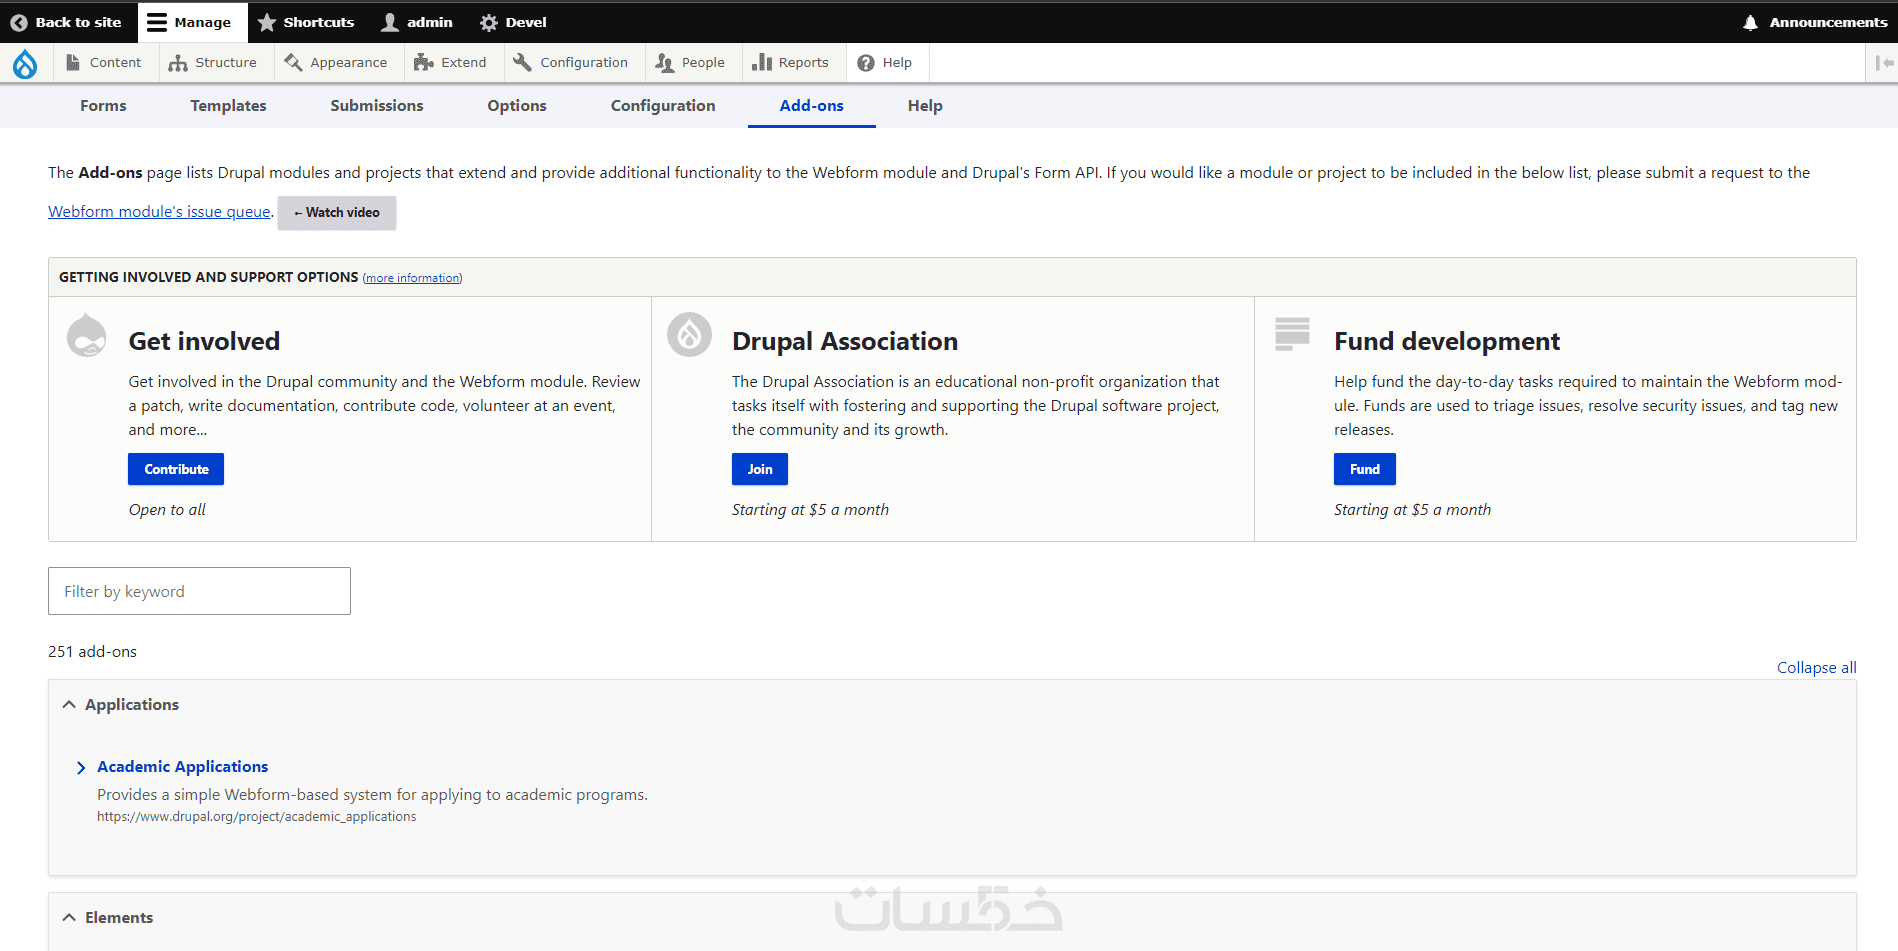Click the 251 add-ons count text
Screen dimensions: 1898x951
[92, 651]
